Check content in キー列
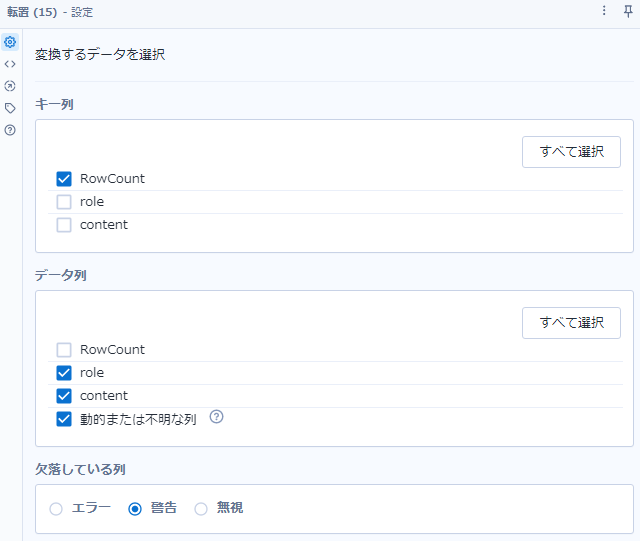Screen dimensions: 640x541 tap(64, 225)
